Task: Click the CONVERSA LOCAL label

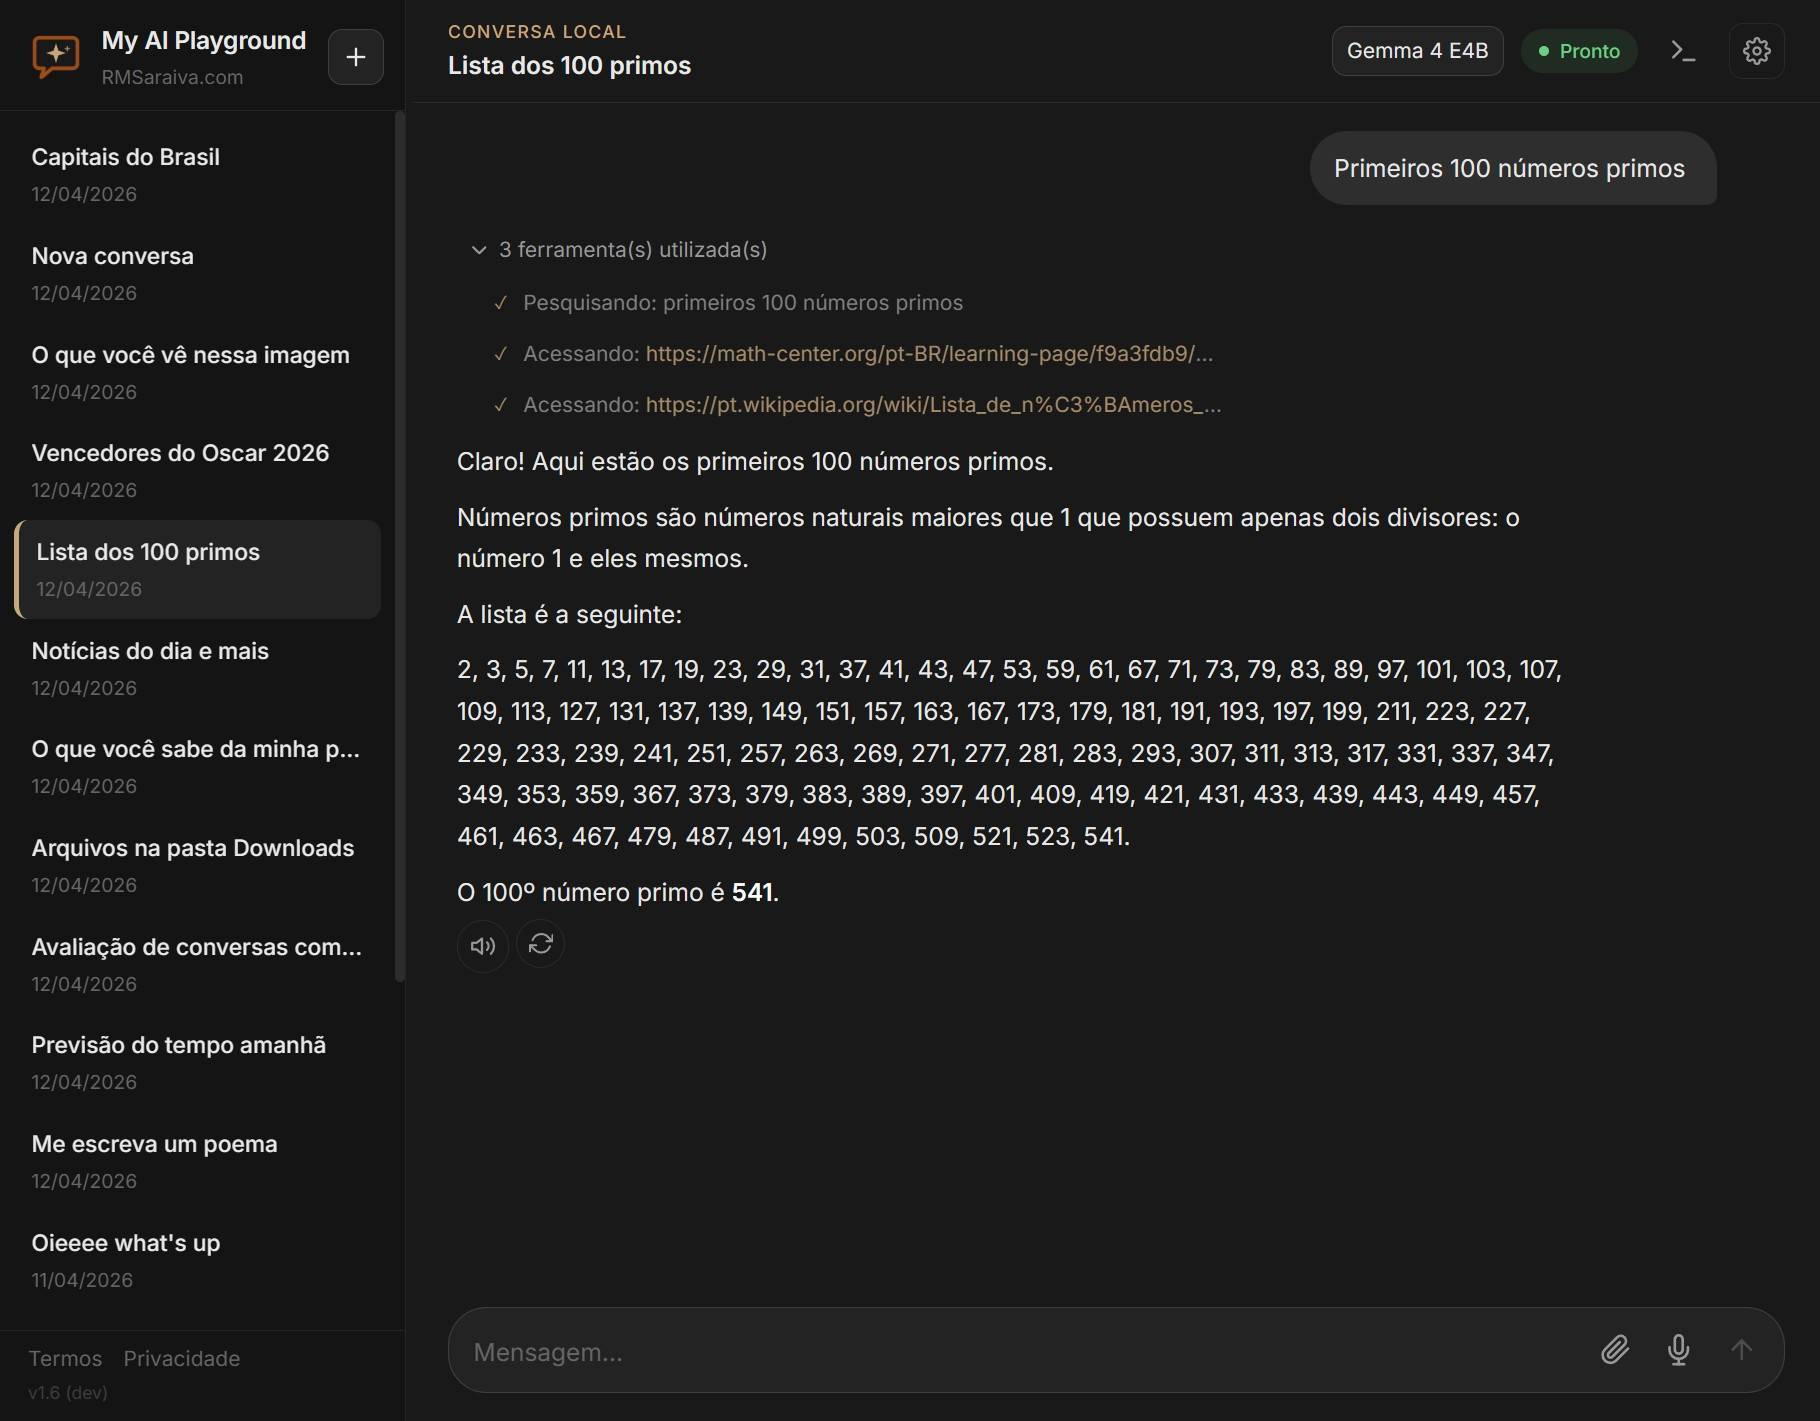Action: pyautogui.click(x=537, y=31)
